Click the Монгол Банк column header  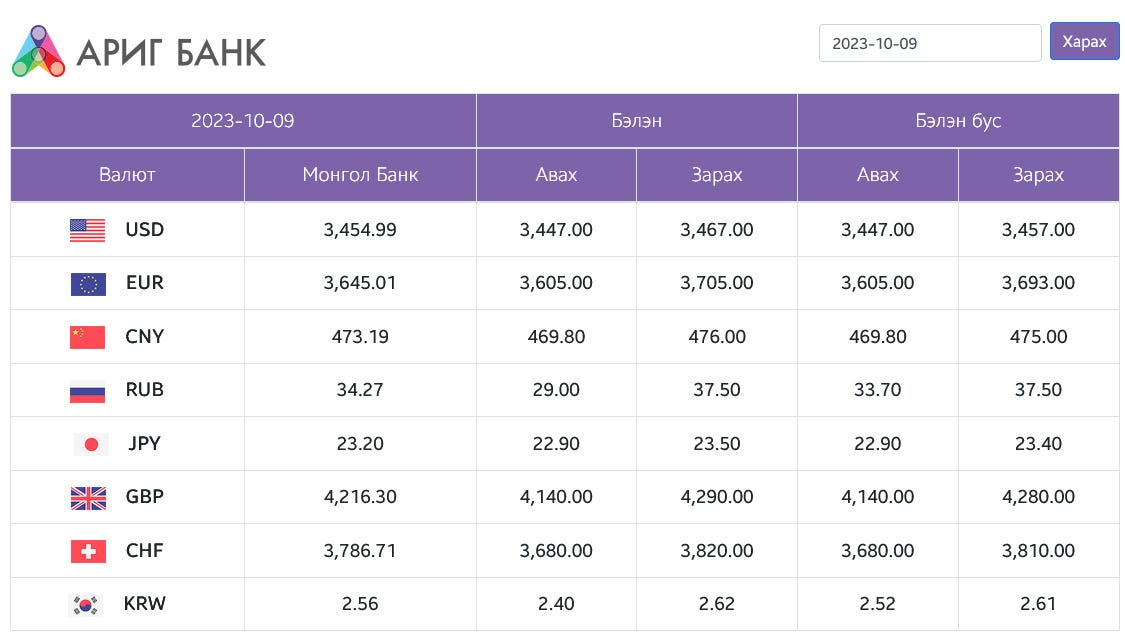(x=360, y=175)
